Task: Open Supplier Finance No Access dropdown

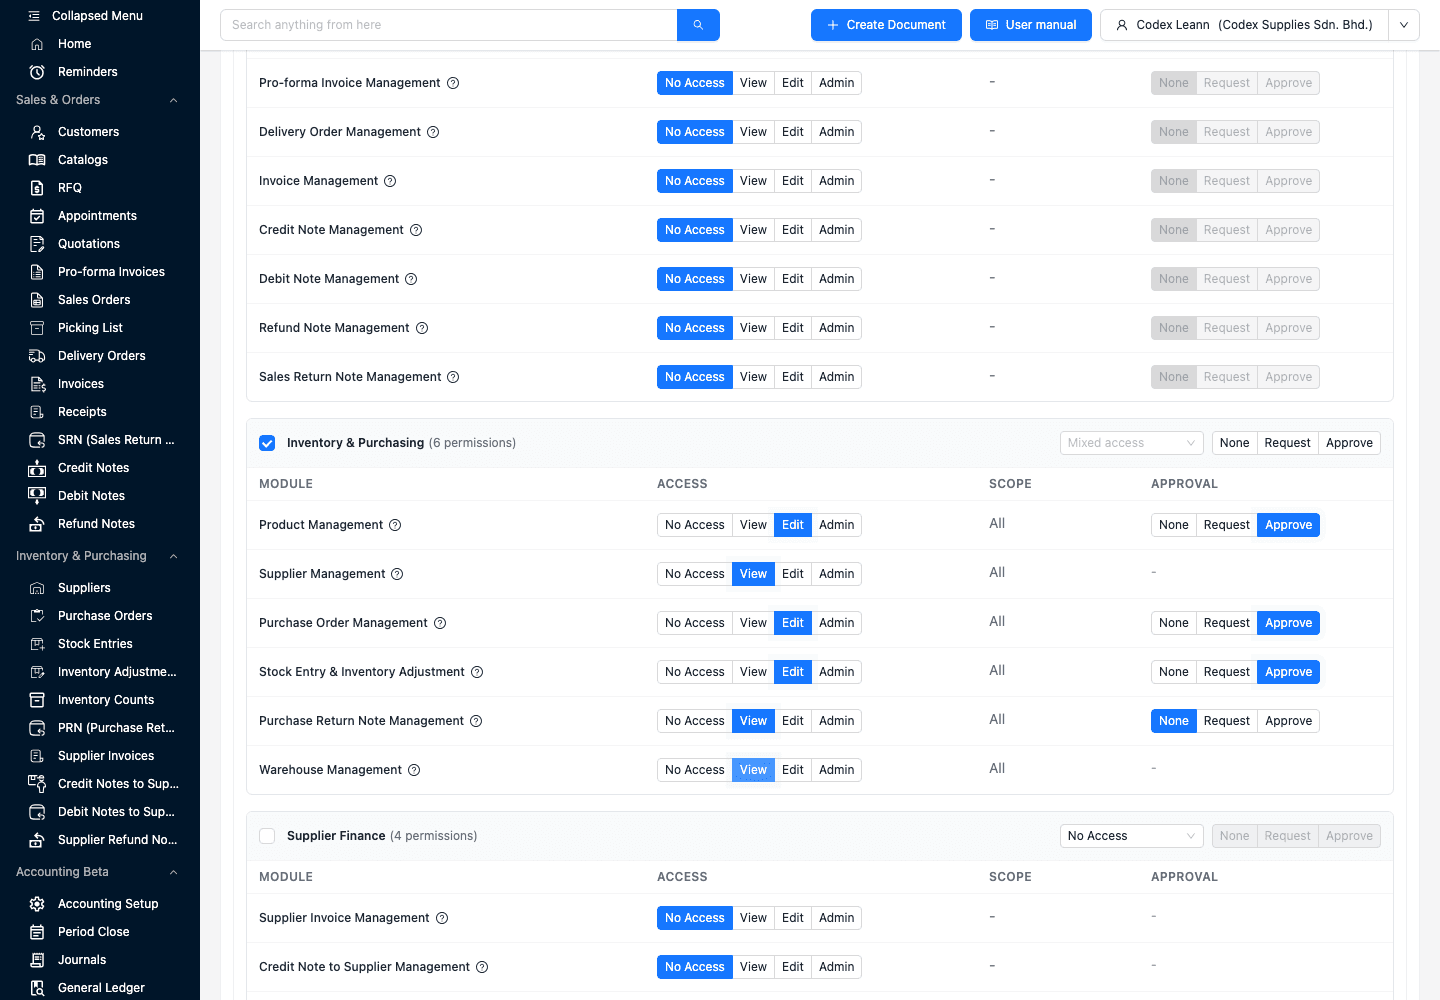Action: [x=1132, y=836]
